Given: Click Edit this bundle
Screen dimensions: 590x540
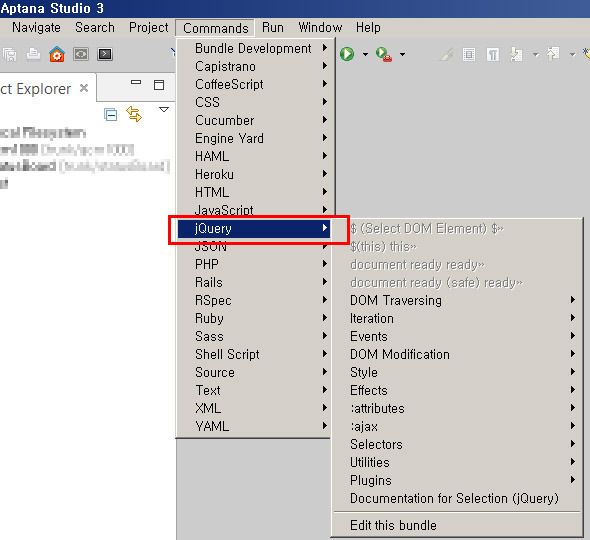Looking at the screenshot, I should pyautogui.click(x=457, y=525).
